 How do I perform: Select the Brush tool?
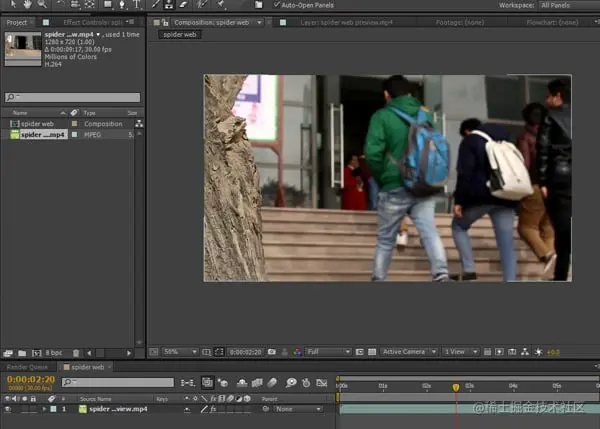[155, 4]
